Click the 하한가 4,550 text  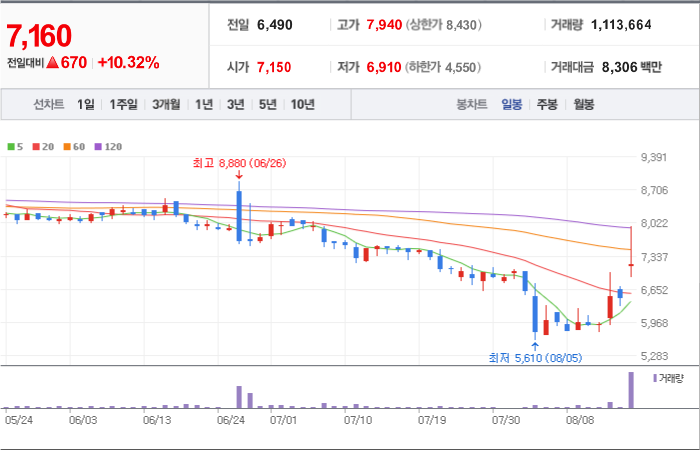(443, 67)
